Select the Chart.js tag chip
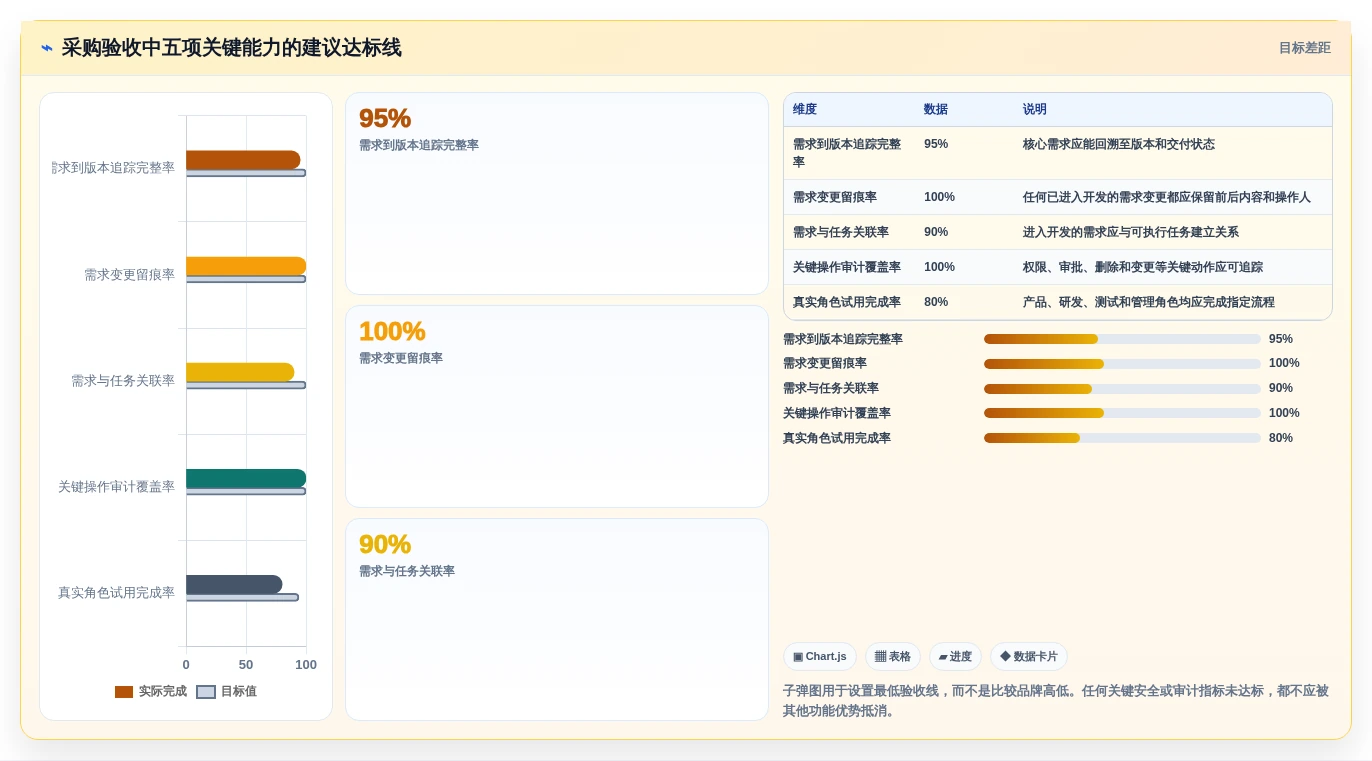Image resolution: width=1372 pixels, height=761 pixels. point(820,657)
